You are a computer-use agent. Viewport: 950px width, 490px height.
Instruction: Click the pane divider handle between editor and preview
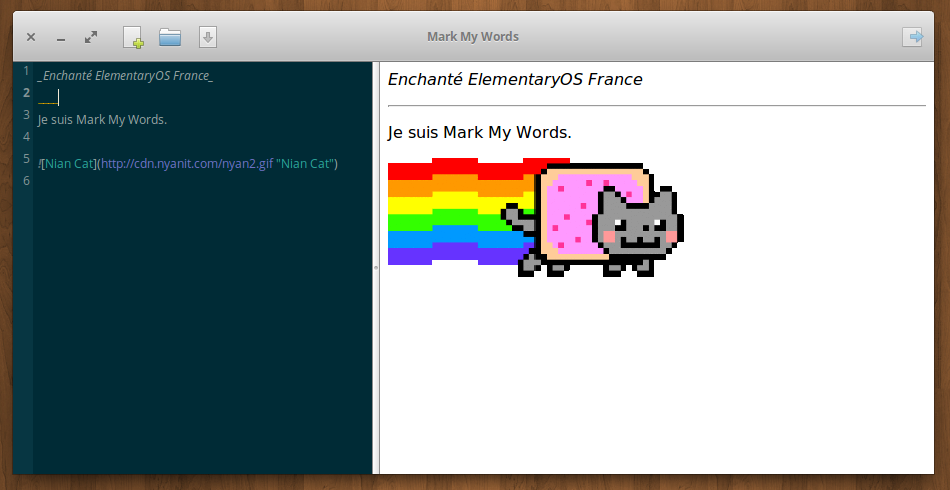[x=376, y=267]
